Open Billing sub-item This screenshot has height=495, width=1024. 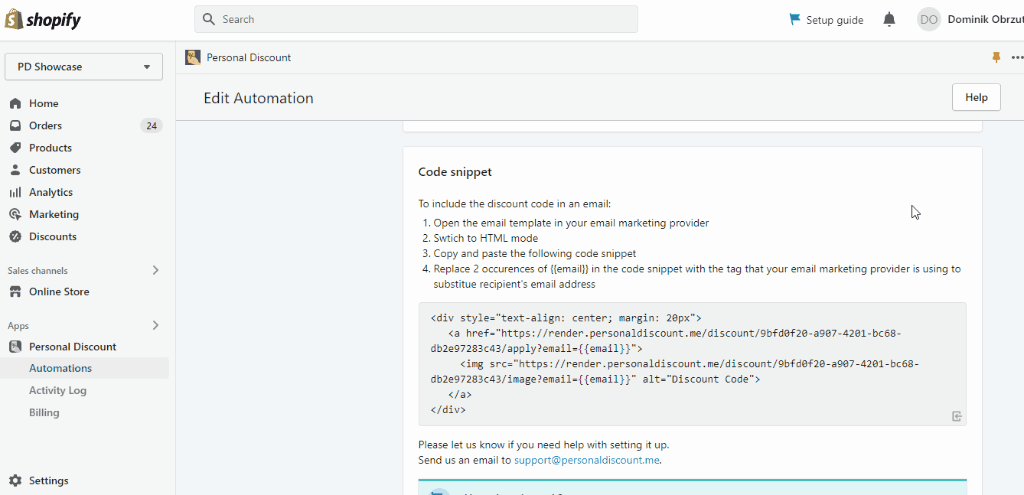(44, 413)
